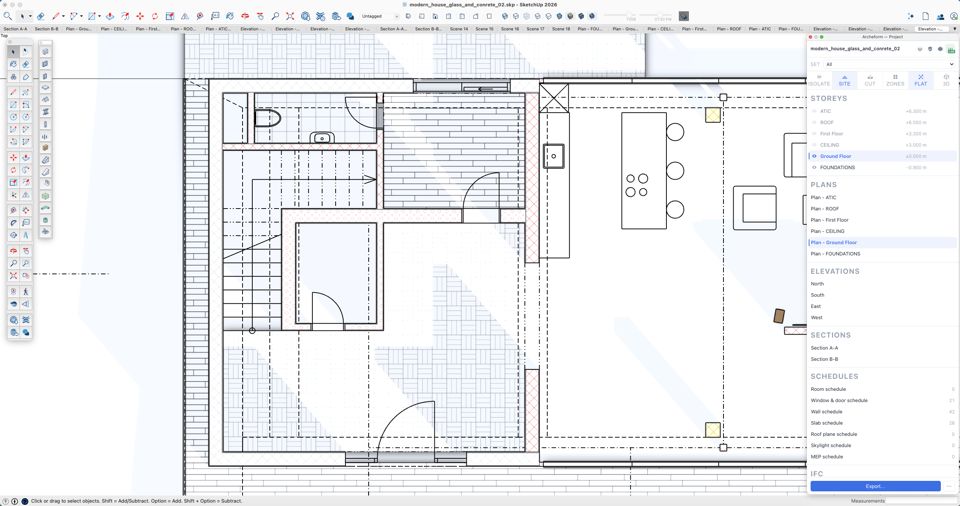960x506 pixels.
Task: Select the Rotate tool in top toolbar
Action: coord(155,16)
